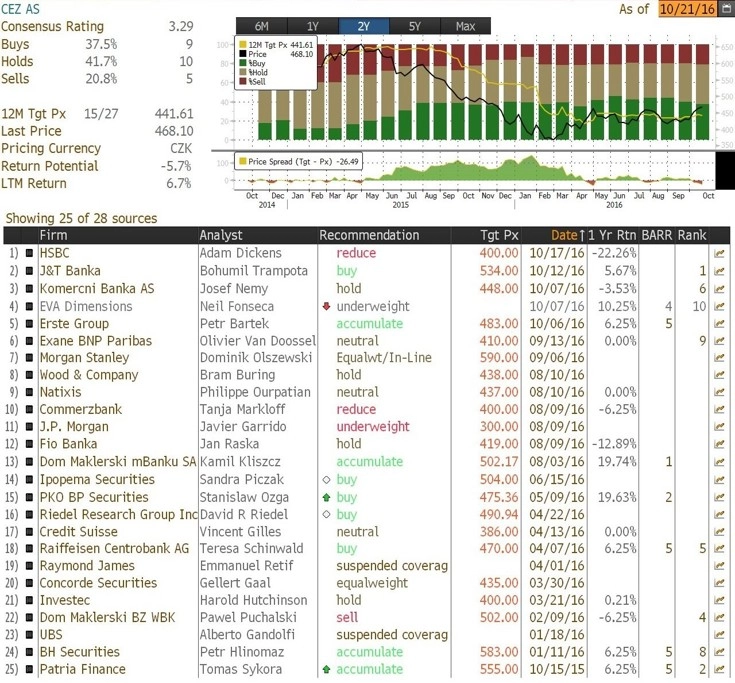This screenshot has height=683, width=735.
Task: Open chart icon for Morgan Stanley row
Action: point(718,358)
